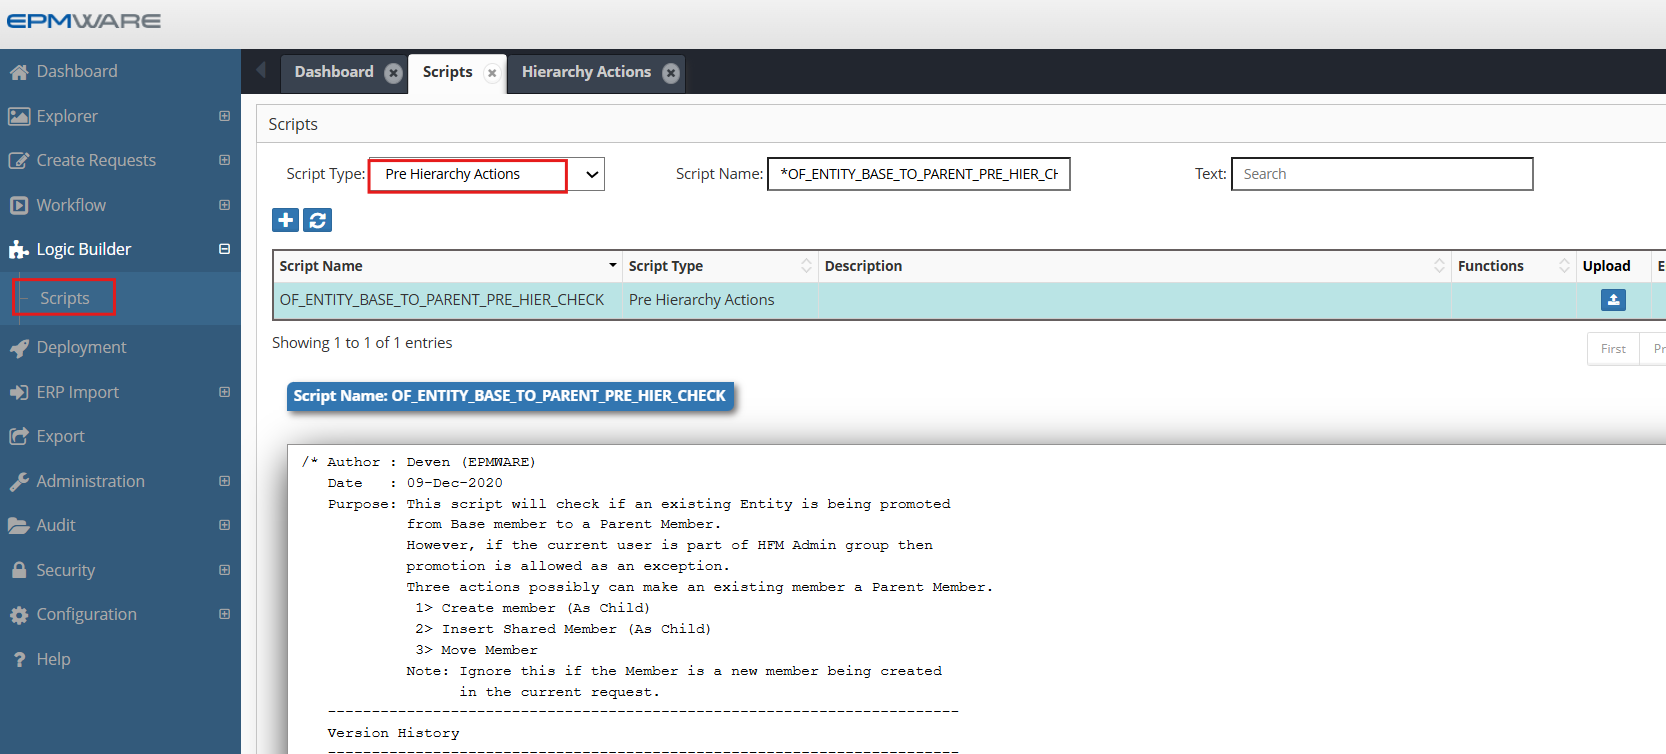The height and width of the screenshot is (754, 1666).
Task: Close the Hierarchy Actions tab
Action: click(671, 73)
